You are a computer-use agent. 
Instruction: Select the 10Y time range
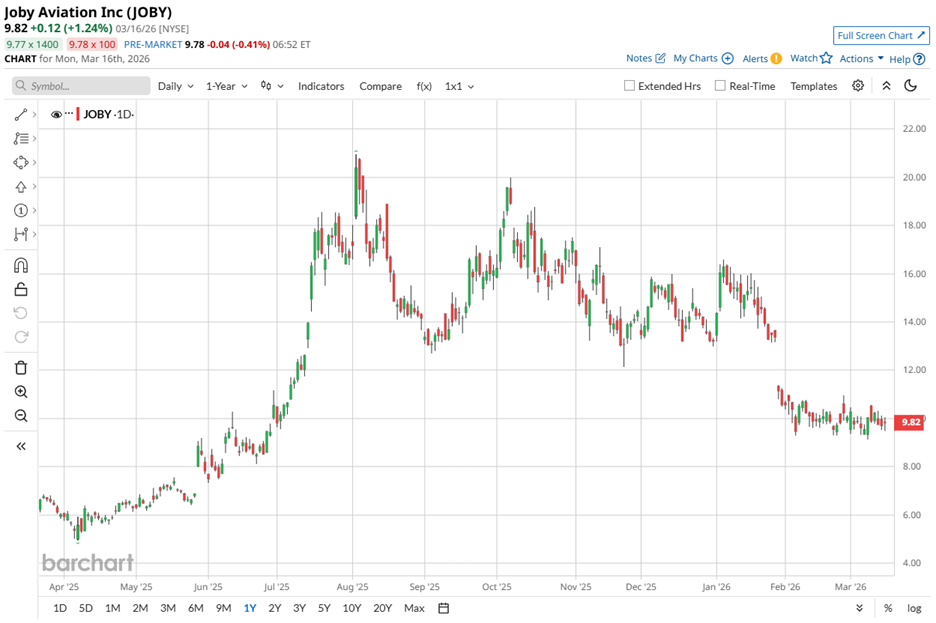pyautogui.click(x=352, y=608)
